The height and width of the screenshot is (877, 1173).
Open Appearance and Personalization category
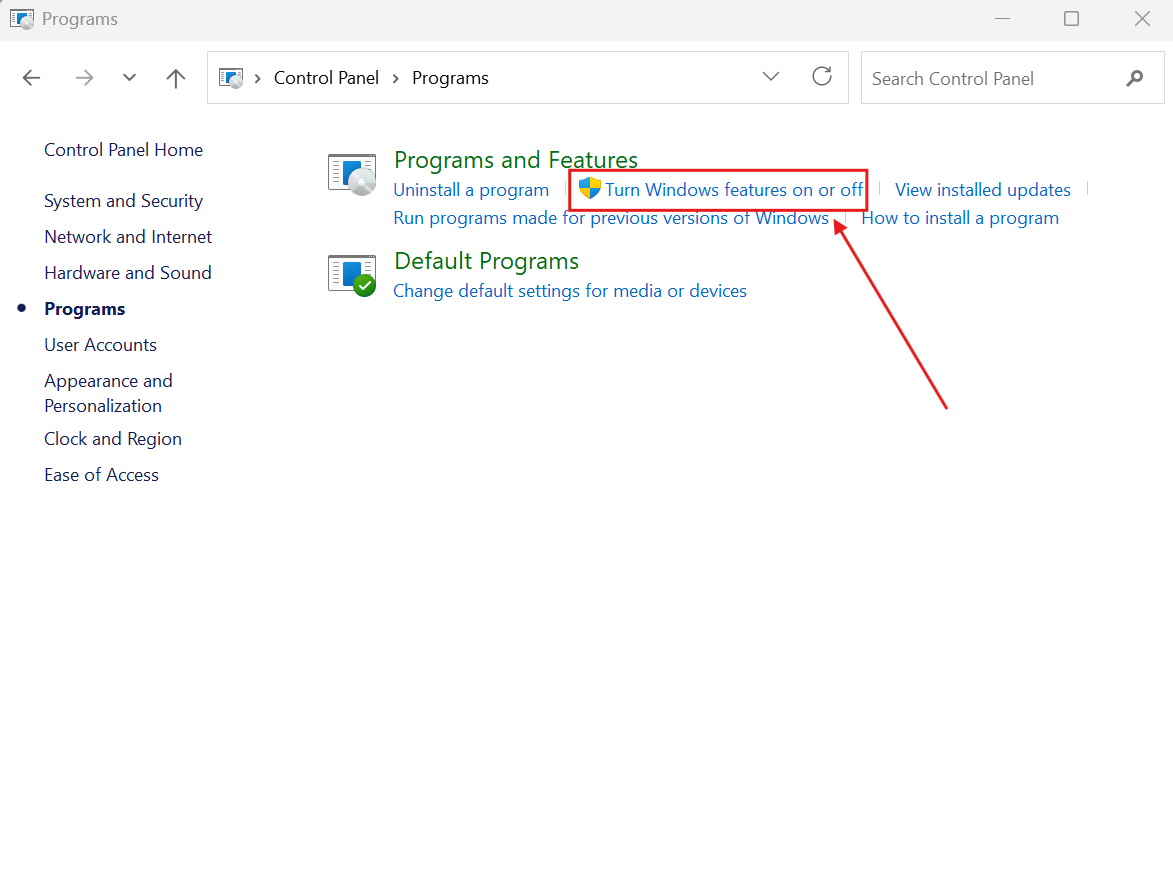click(108, 393)
